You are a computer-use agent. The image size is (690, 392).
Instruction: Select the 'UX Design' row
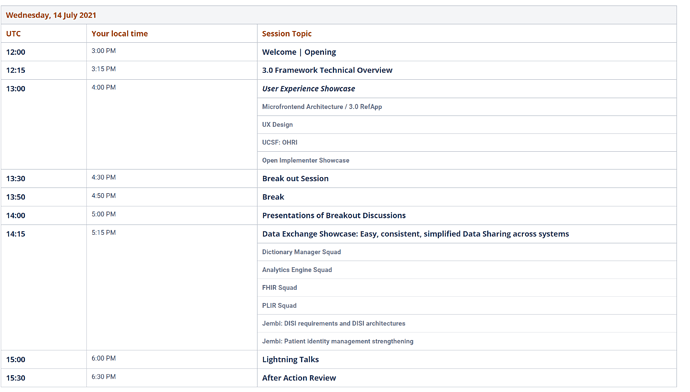tap(467, 125)
